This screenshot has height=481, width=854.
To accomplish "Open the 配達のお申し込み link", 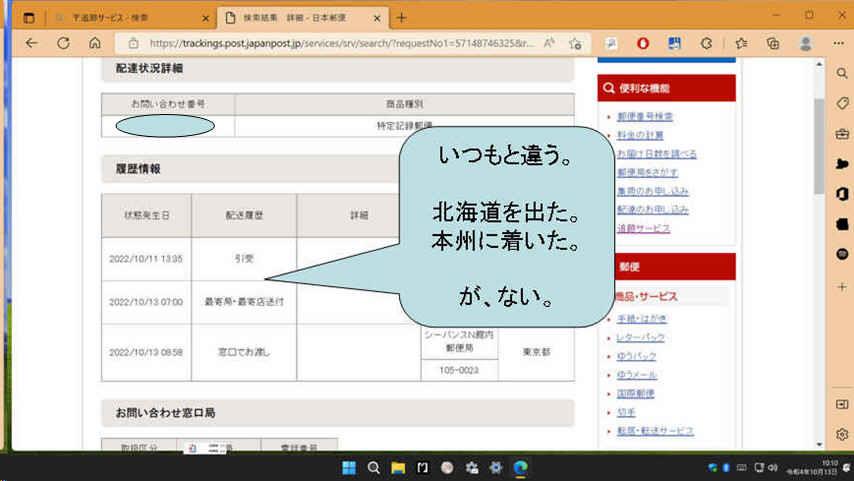I will (652, 209).
